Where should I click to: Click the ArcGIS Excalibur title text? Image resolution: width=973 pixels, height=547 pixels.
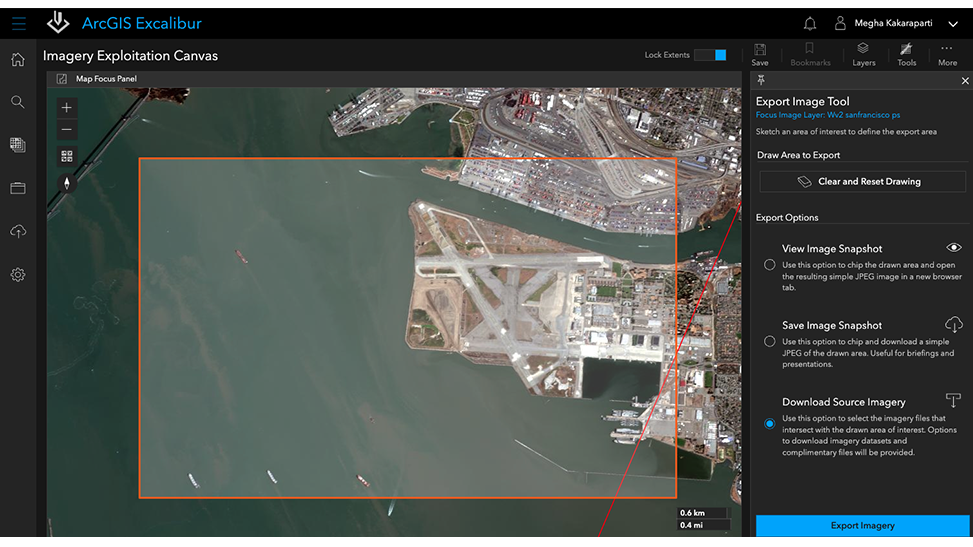coord(141,24)
